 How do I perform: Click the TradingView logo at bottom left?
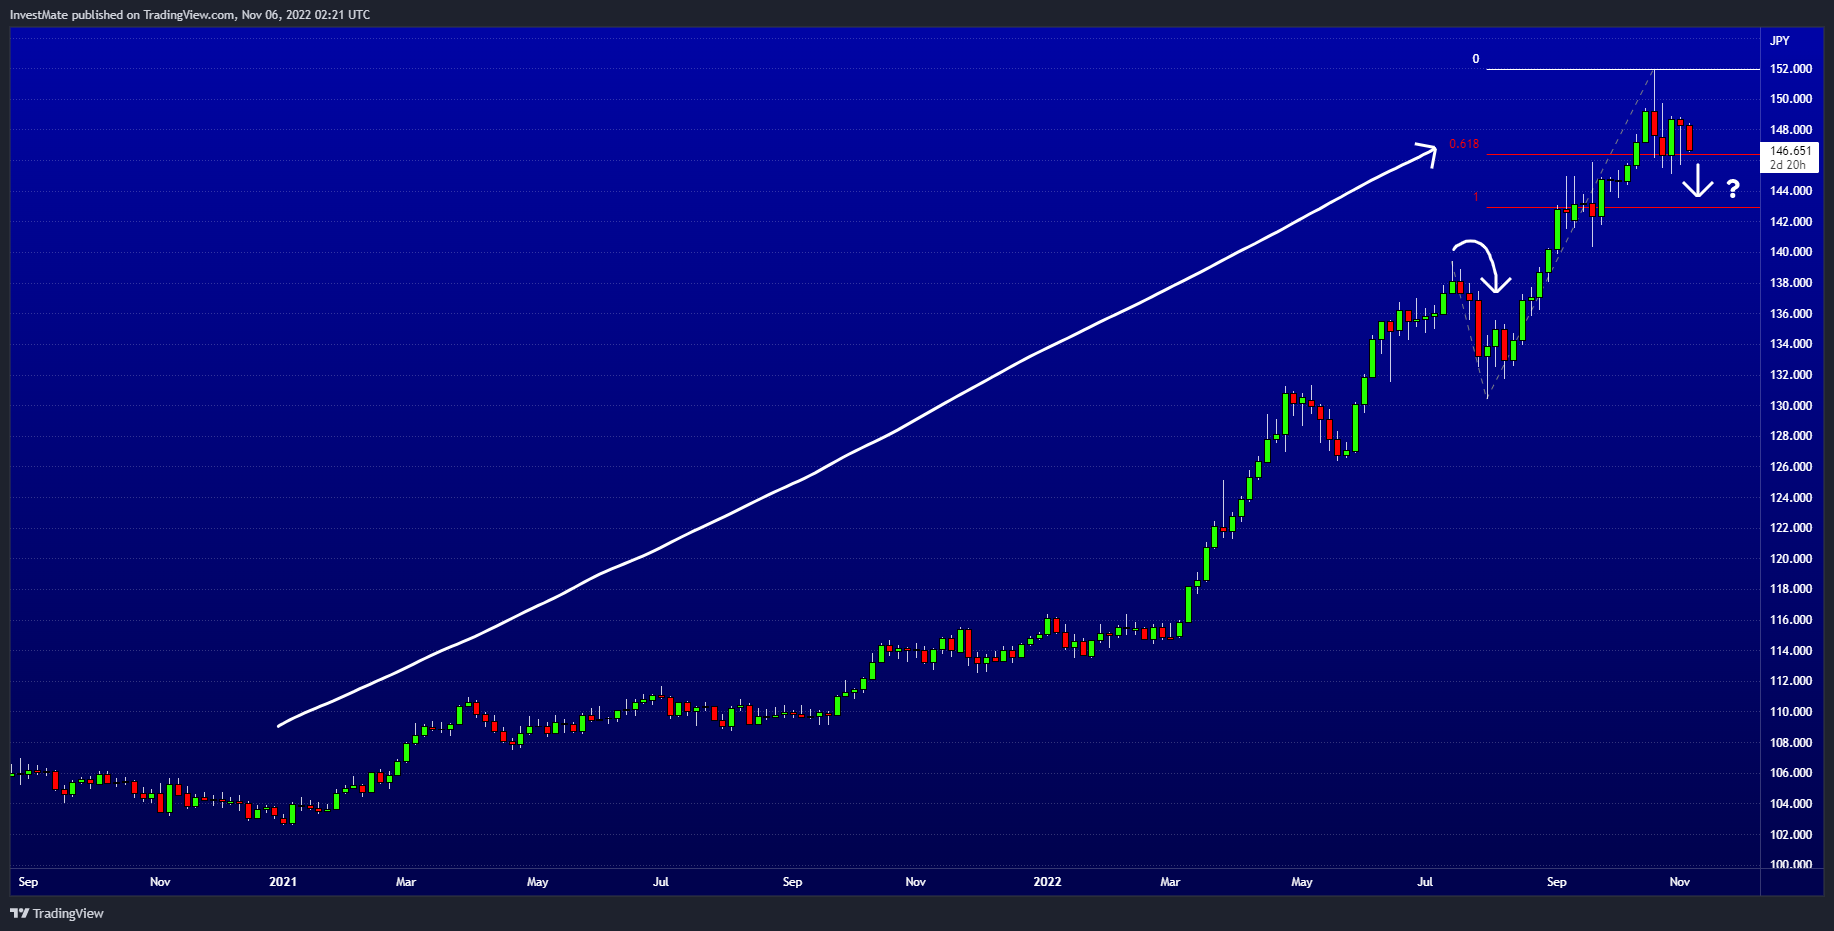coord(57,913)
